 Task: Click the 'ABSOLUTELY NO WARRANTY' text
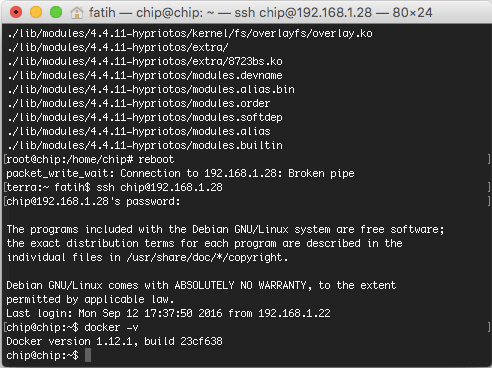(x=240, y=285)
